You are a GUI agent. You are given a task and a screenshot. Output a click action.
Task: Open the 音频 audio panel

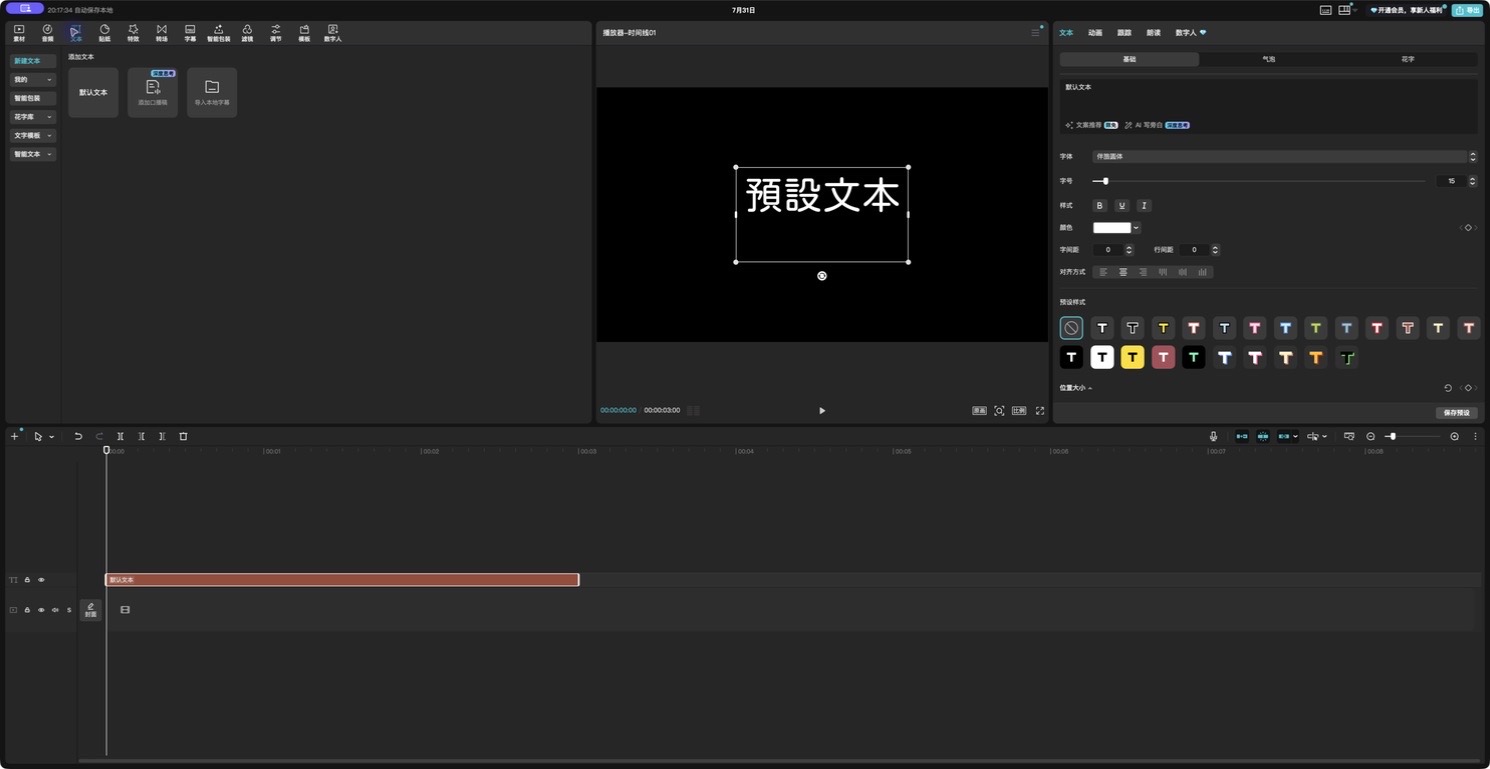(x=47, y=33)
